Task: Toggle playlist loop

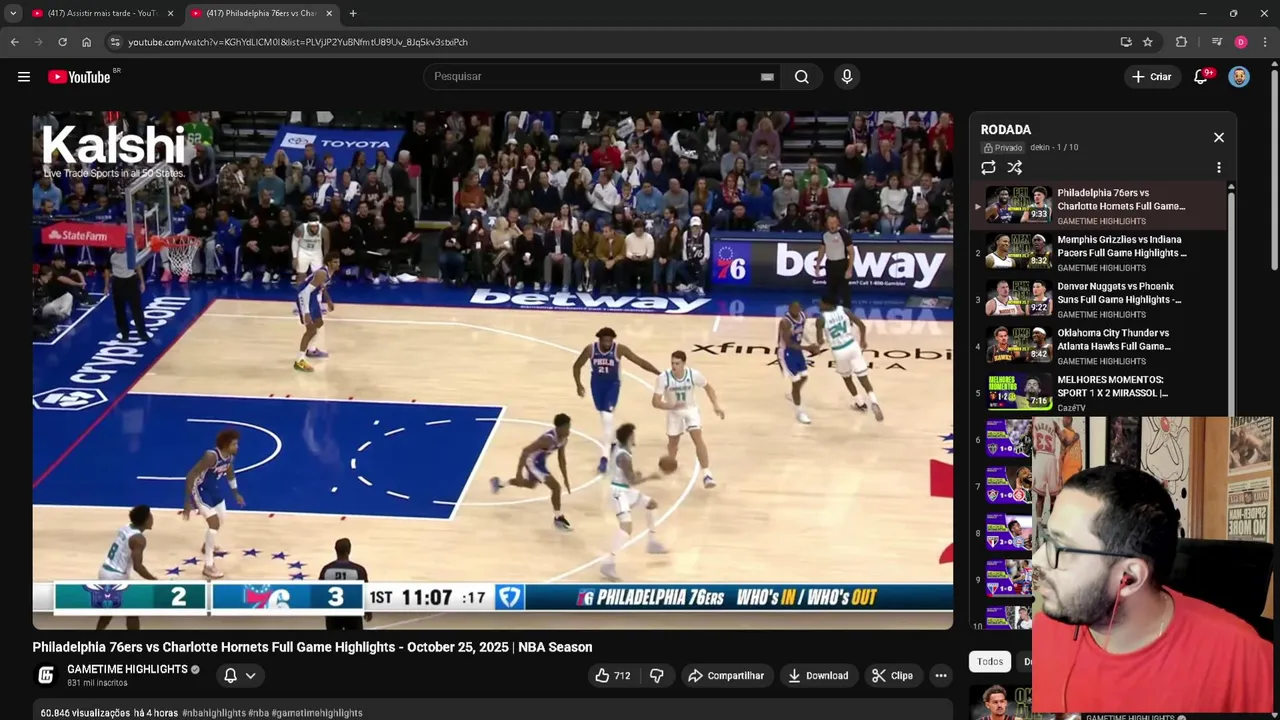Action: click(x=988, y=168)
